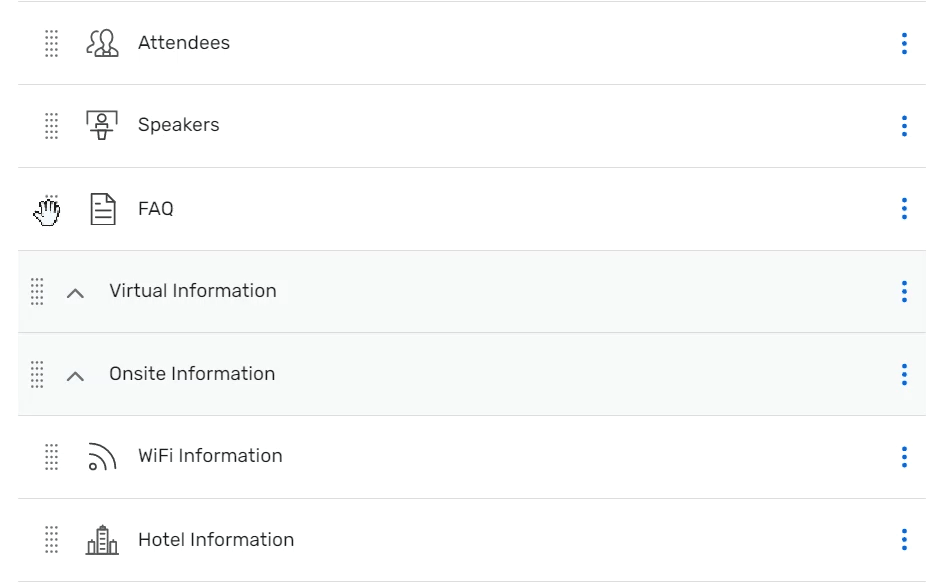Open the FAQ three-dot menu
The height and width of the screenshot is (584, 926).
pos(903,209)
